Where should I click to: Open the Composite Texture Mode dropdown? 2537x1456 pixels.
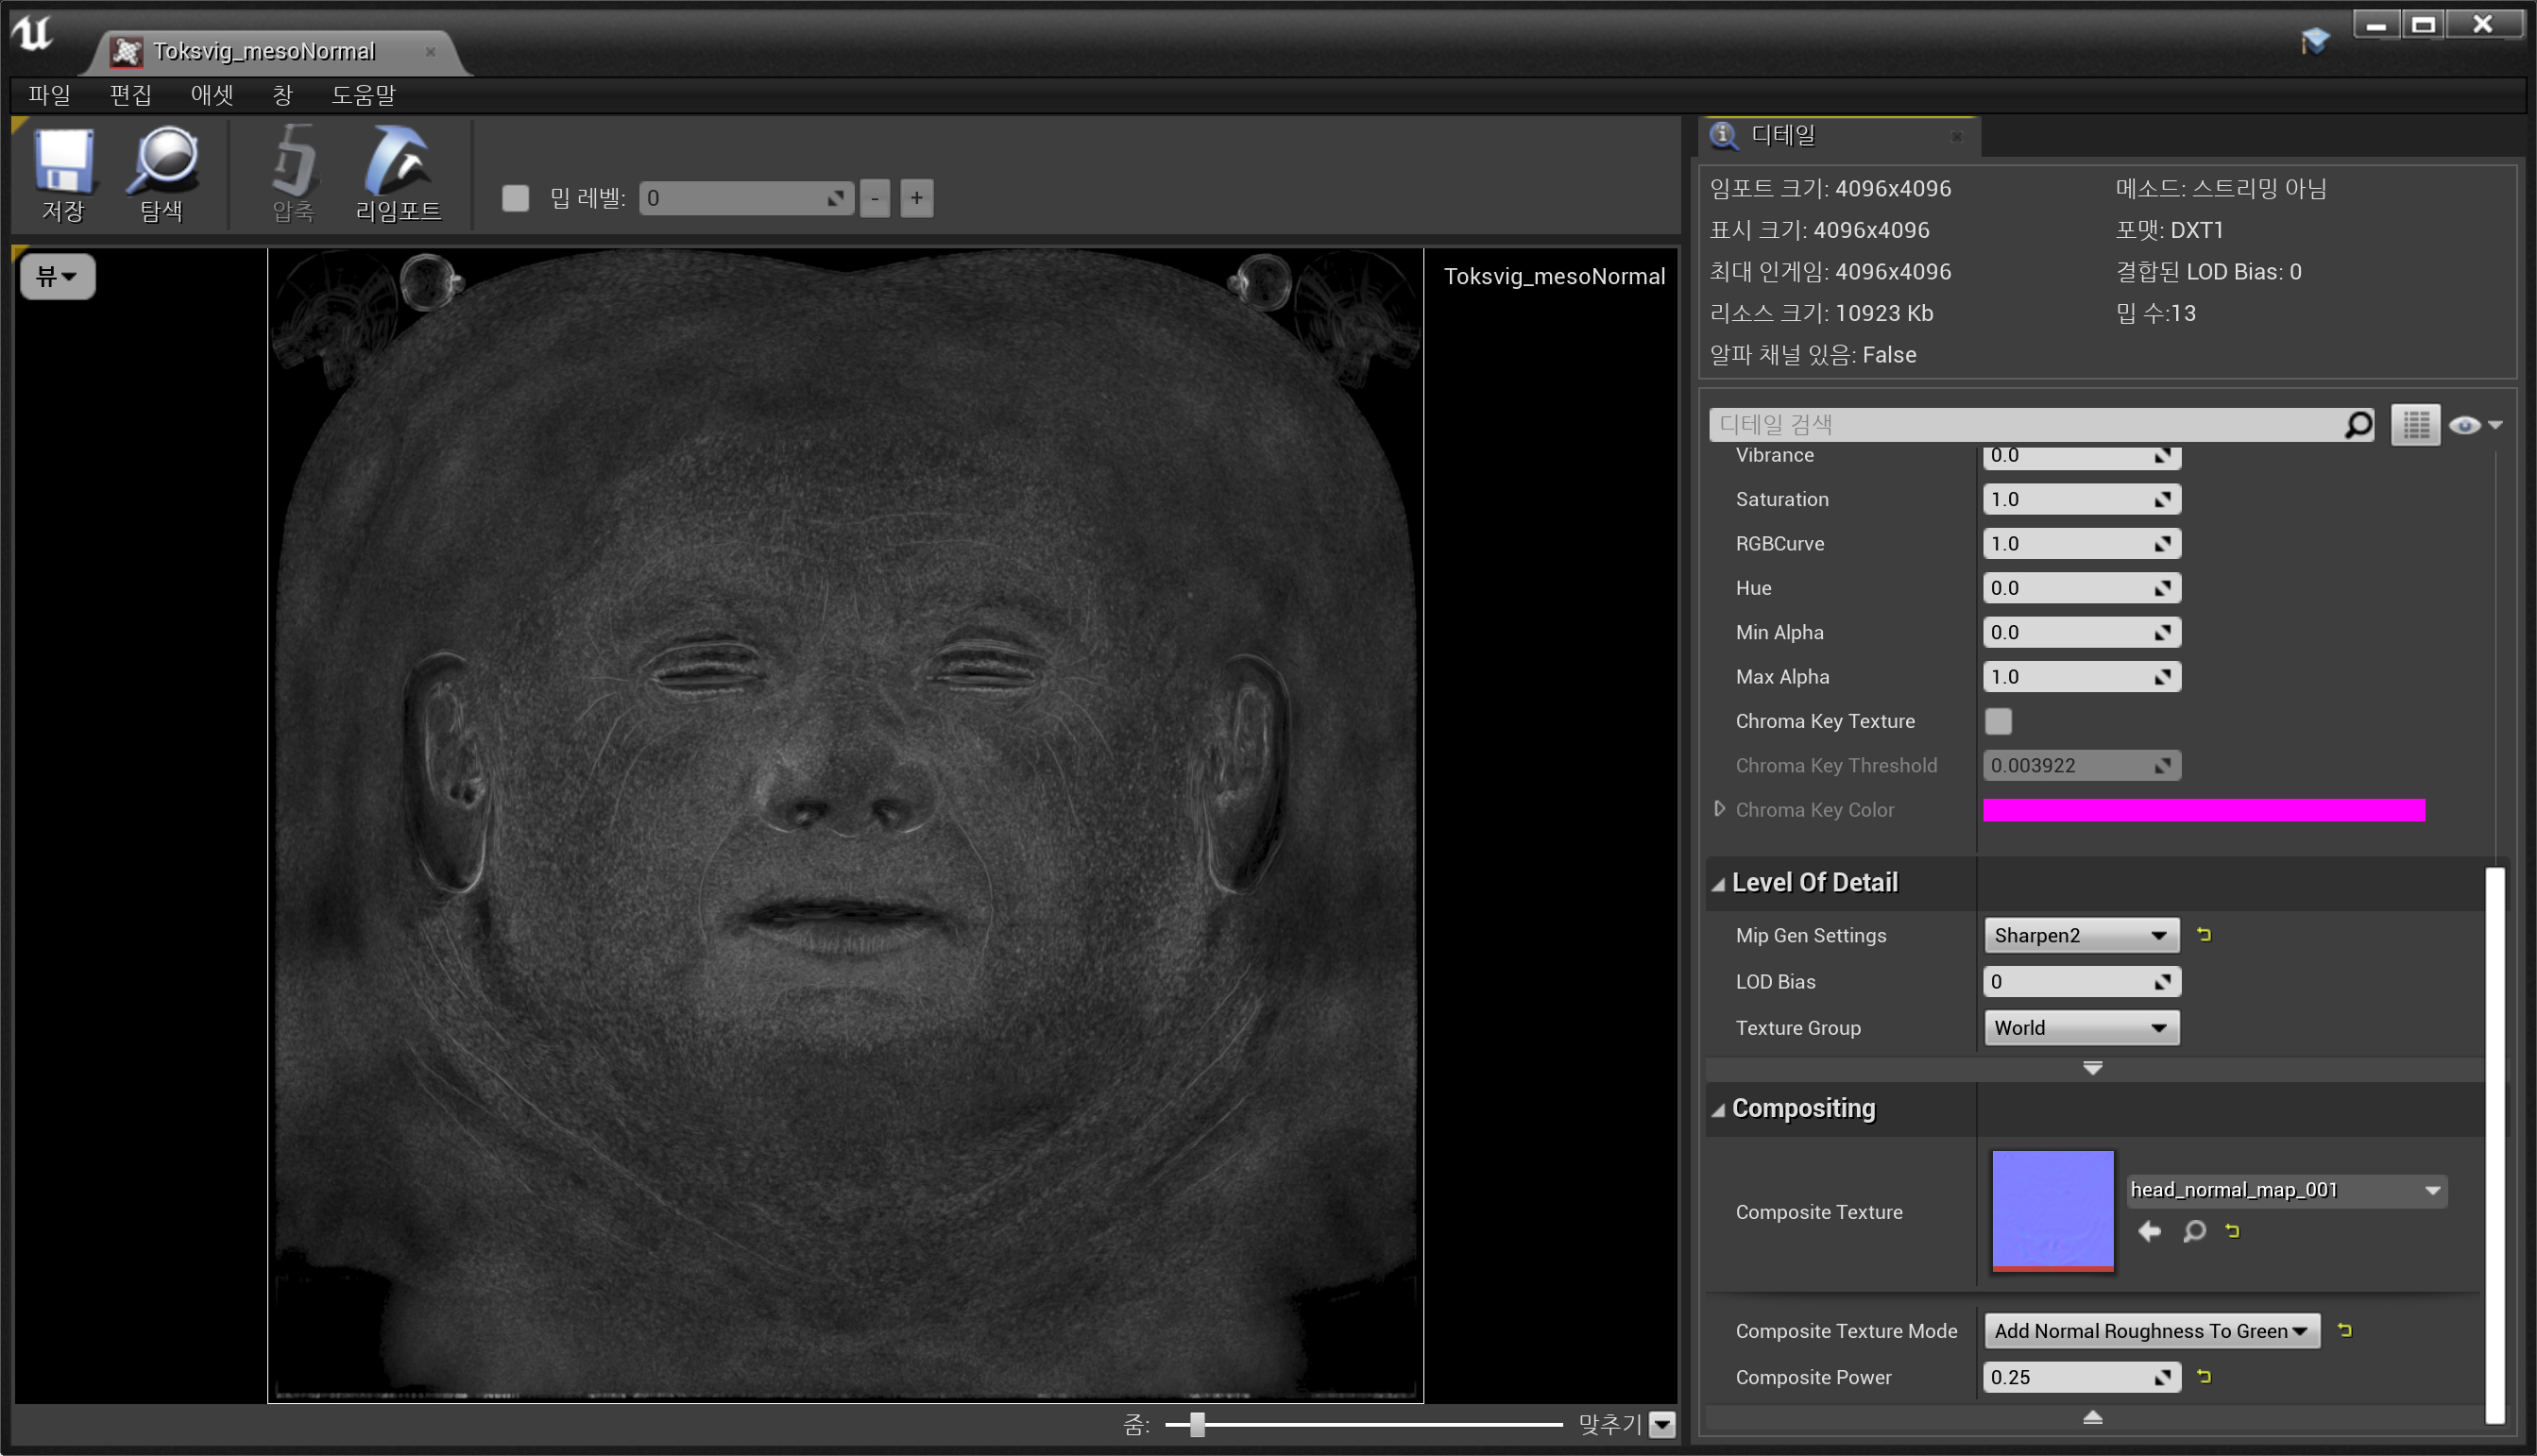click(x=2152, y=1331)
